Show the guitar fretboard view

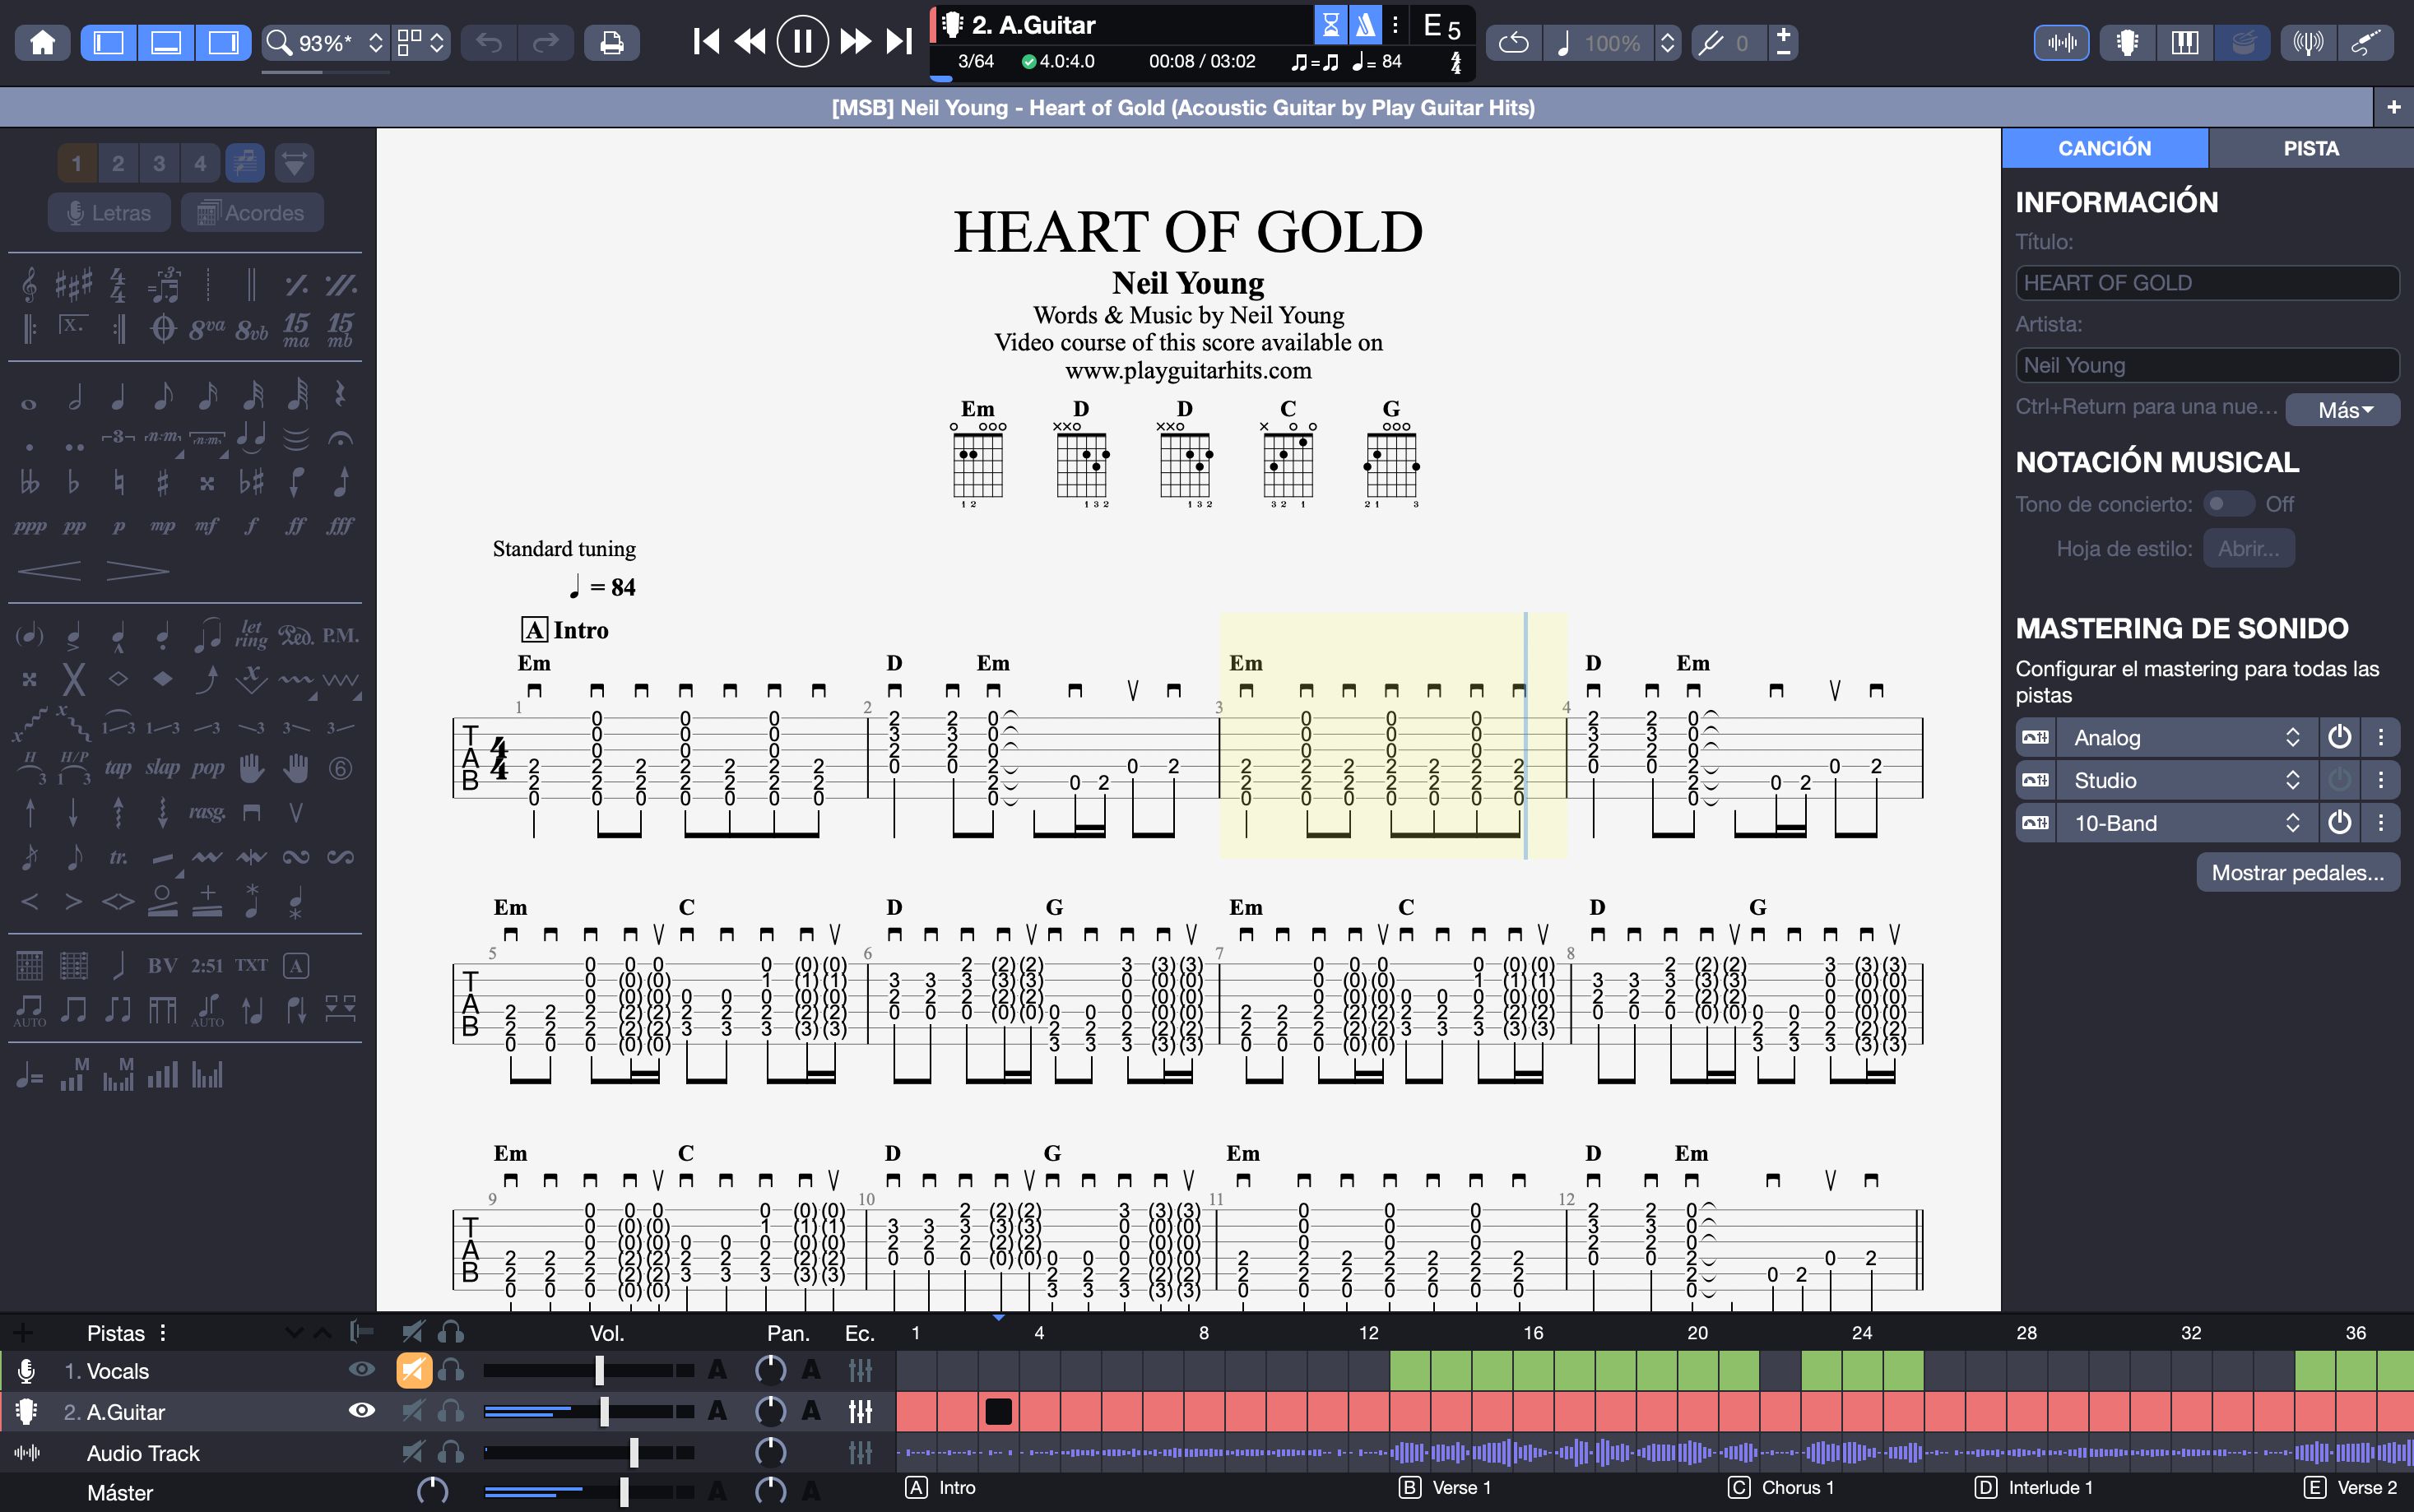[x=2127, y=43]
